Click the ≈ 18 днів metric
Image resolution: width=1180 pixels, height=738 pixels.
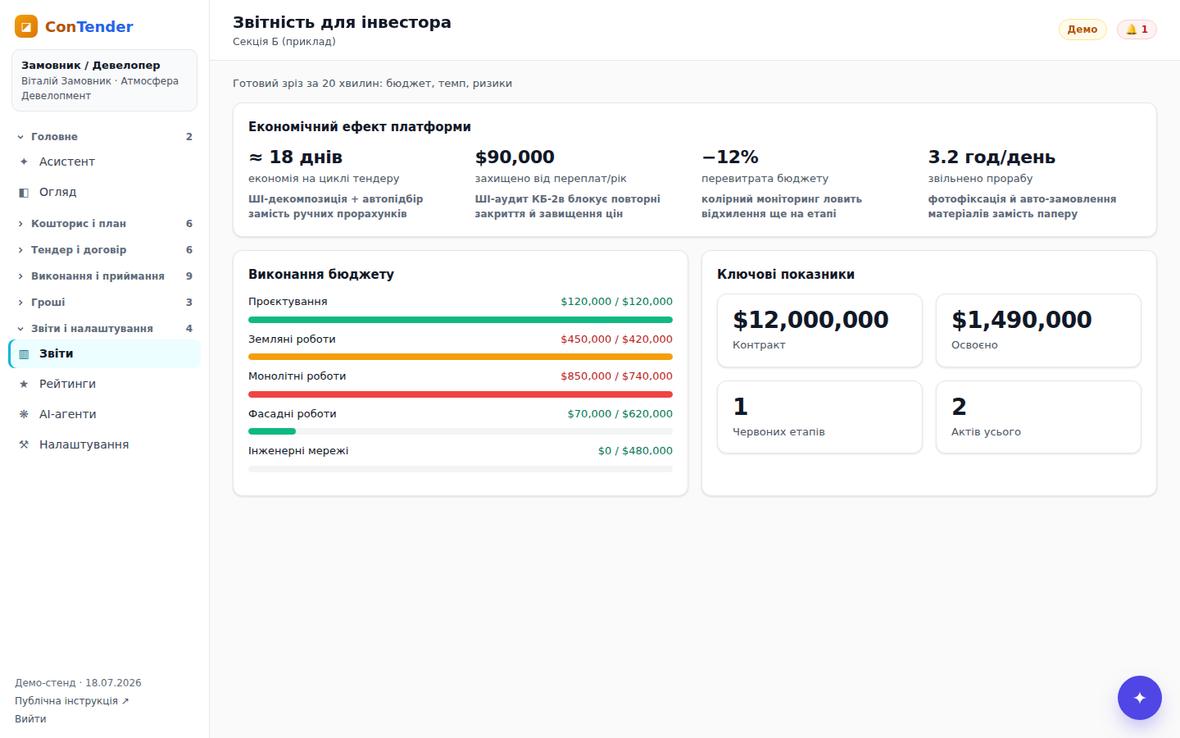pyautogui.click(x=295, y=157)
